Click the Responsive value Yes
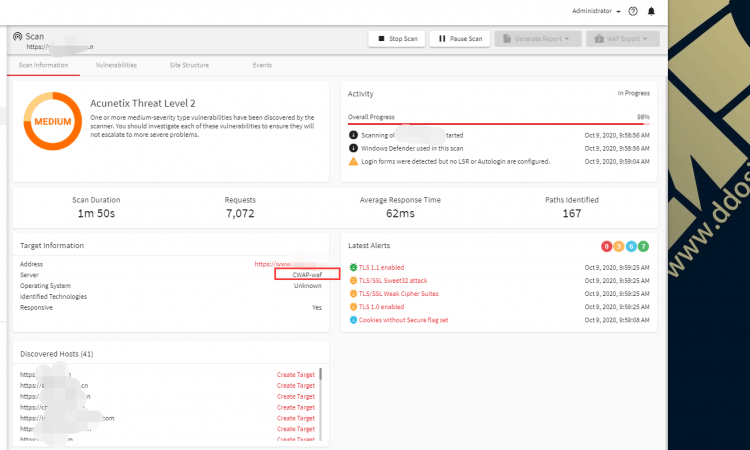Screen dimensions: 750x450 [317, 307]
